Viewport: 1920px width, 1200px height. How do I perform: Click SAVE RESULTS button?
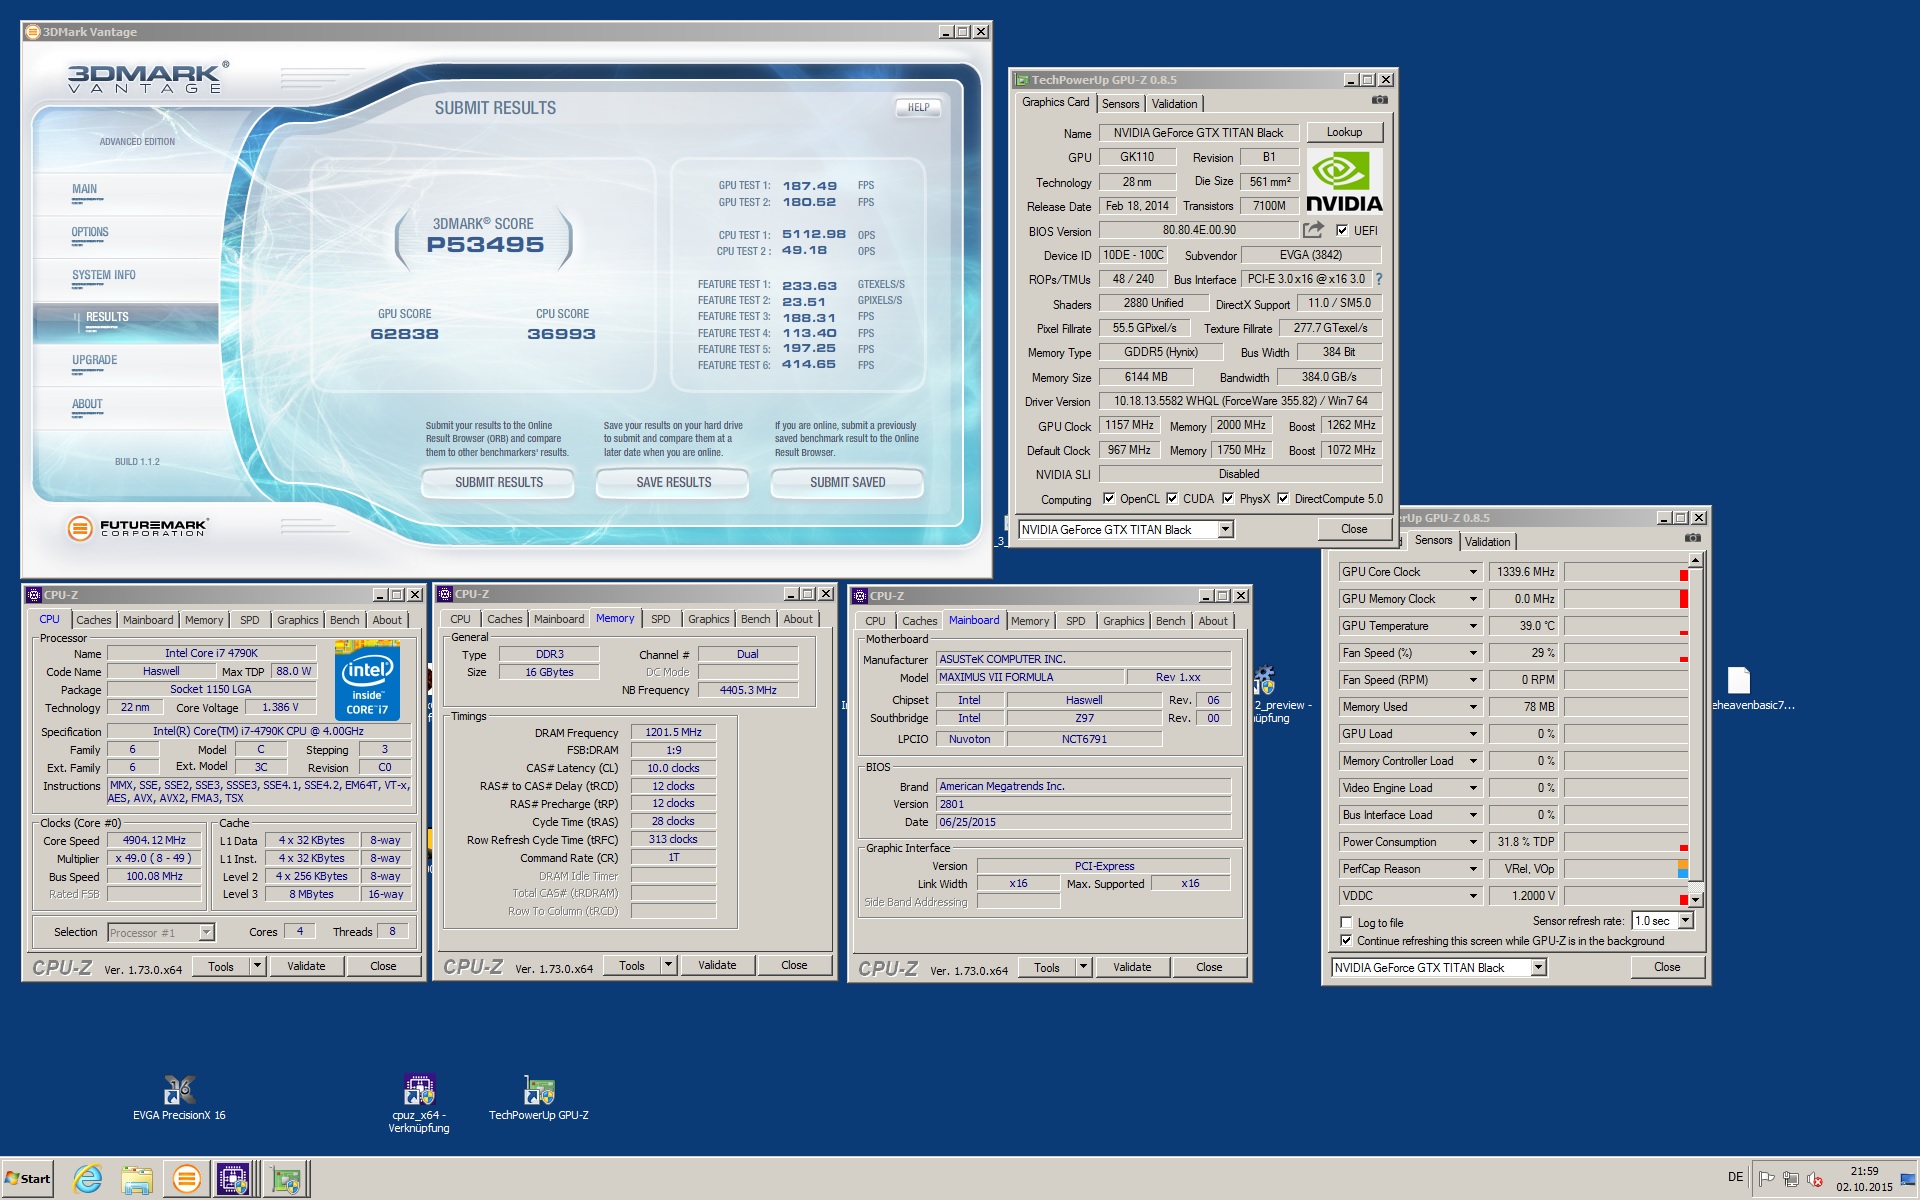673,482
